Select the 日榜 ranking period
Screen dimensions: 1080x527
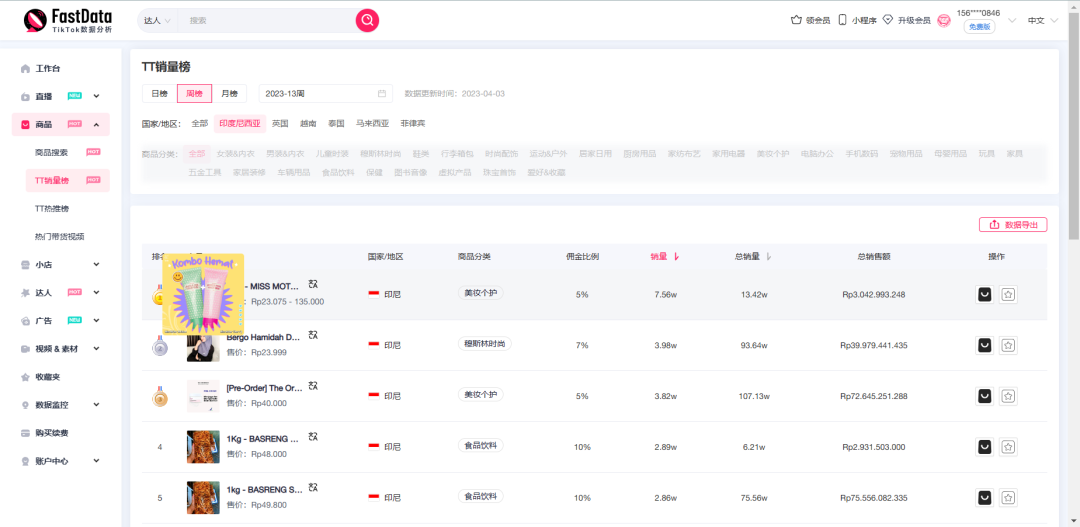pyautogui.click(x=159, y=94)
